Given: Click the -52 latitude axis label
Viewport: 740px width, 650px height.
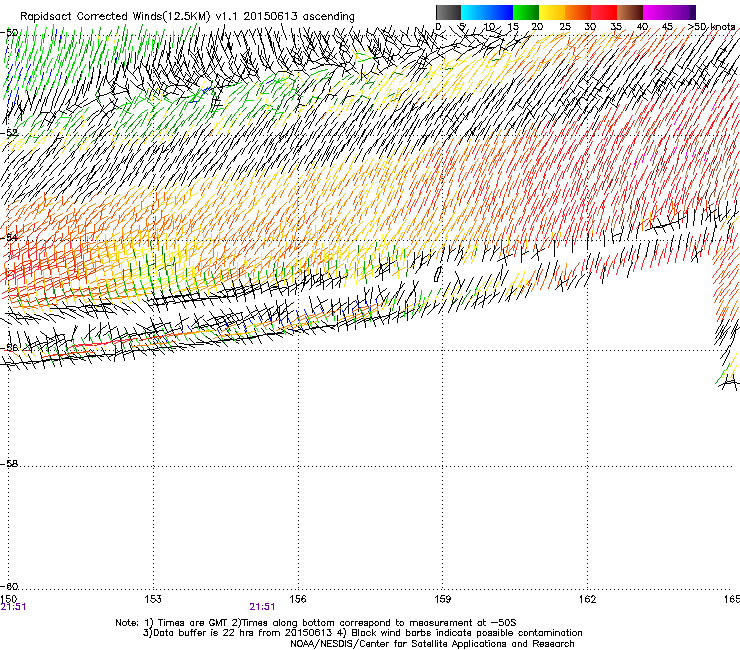Looking at the screenshot, I should [x=9, y=133].
